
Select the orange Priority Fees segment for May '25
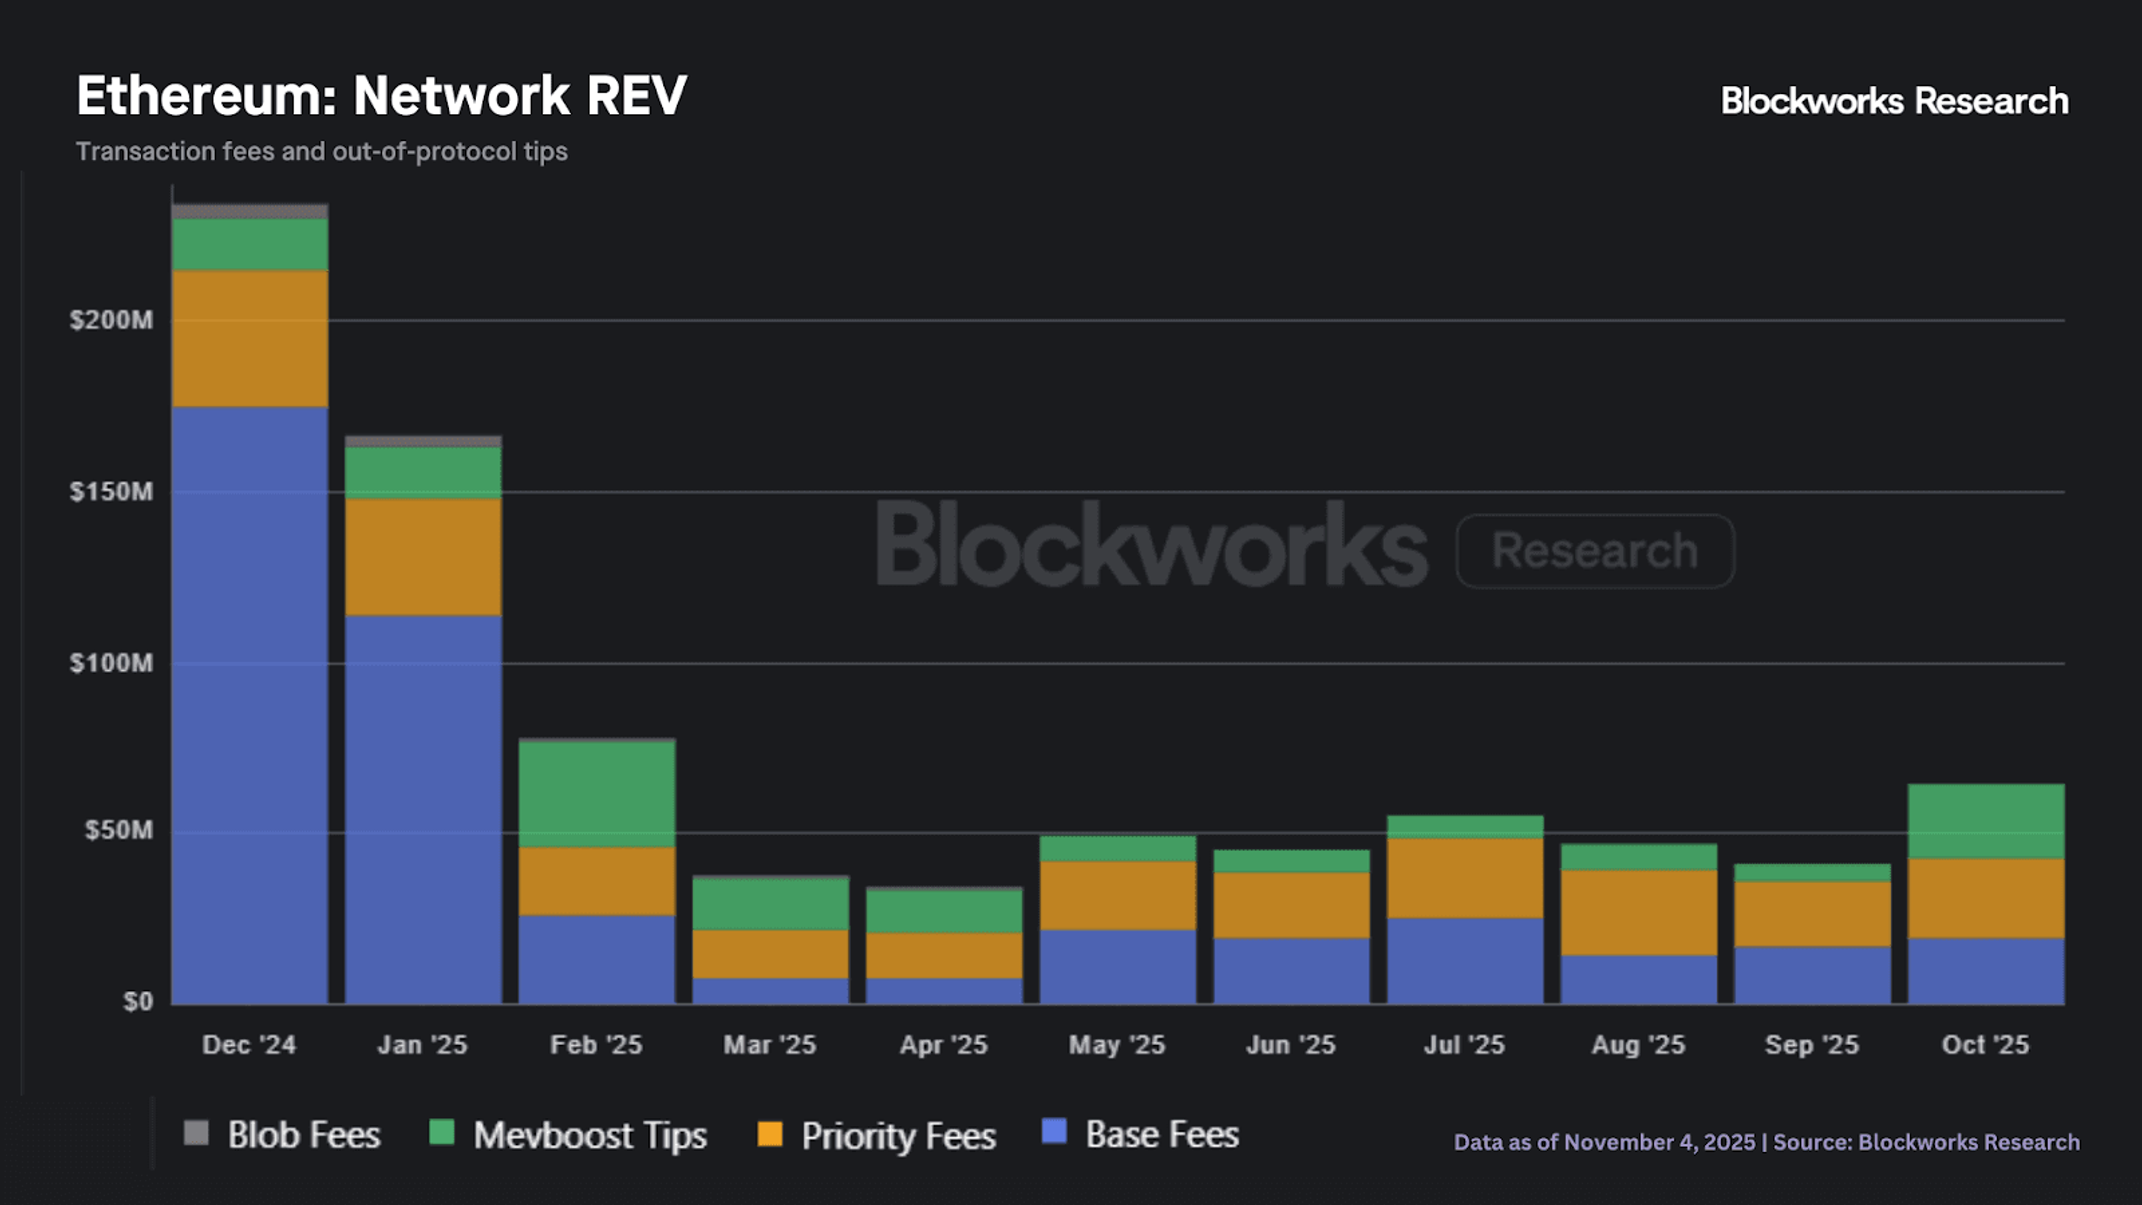tap(1118, 896)
